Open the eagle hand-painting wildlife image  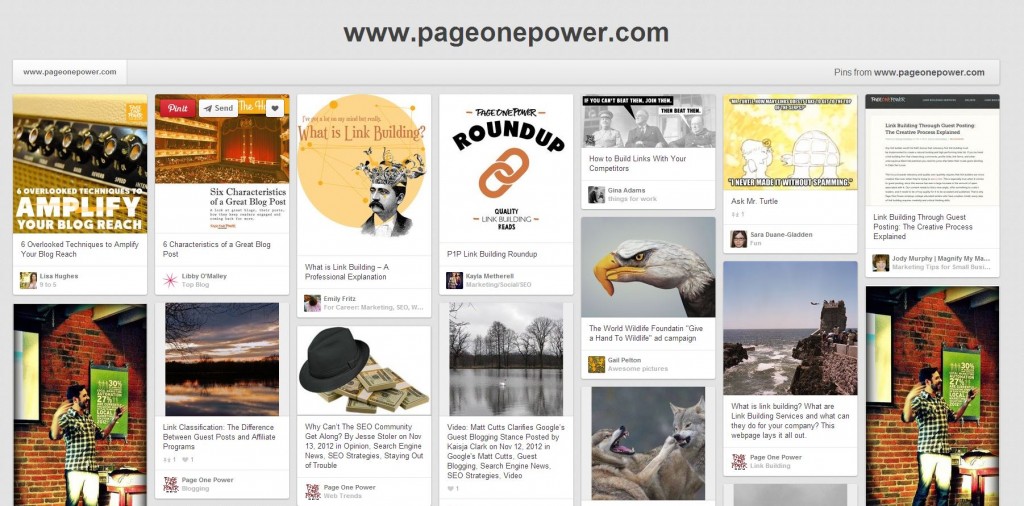coord(648,267)
